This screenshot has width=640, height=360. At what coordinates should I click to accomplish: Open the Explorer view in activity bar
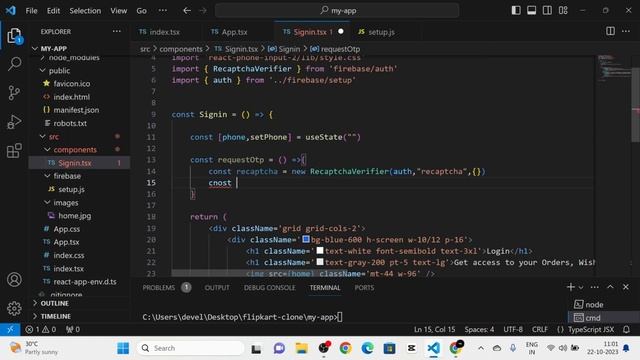click(14, 36)
